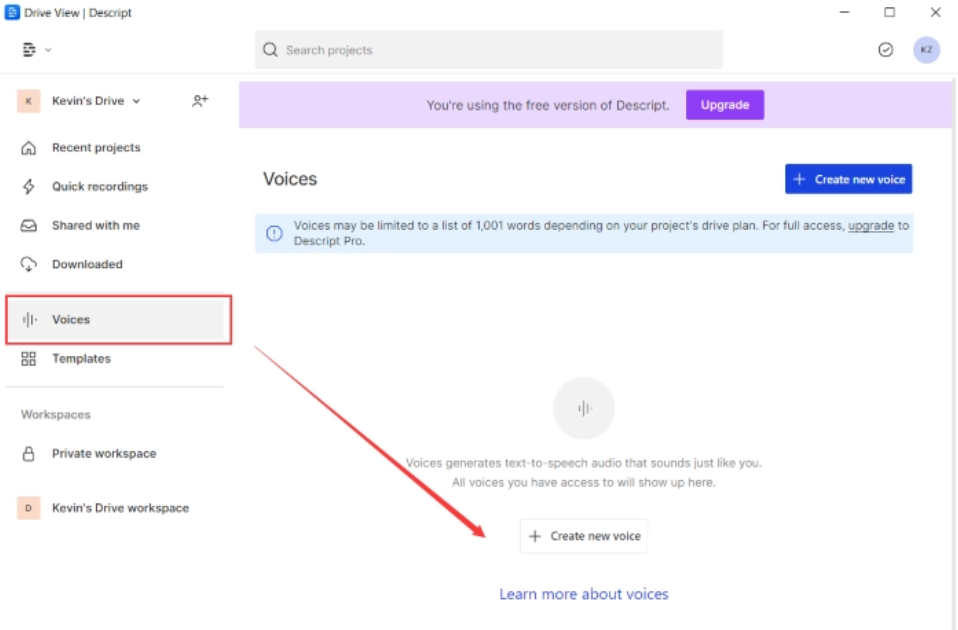Click the inbox icon for Shared with me

29,225
